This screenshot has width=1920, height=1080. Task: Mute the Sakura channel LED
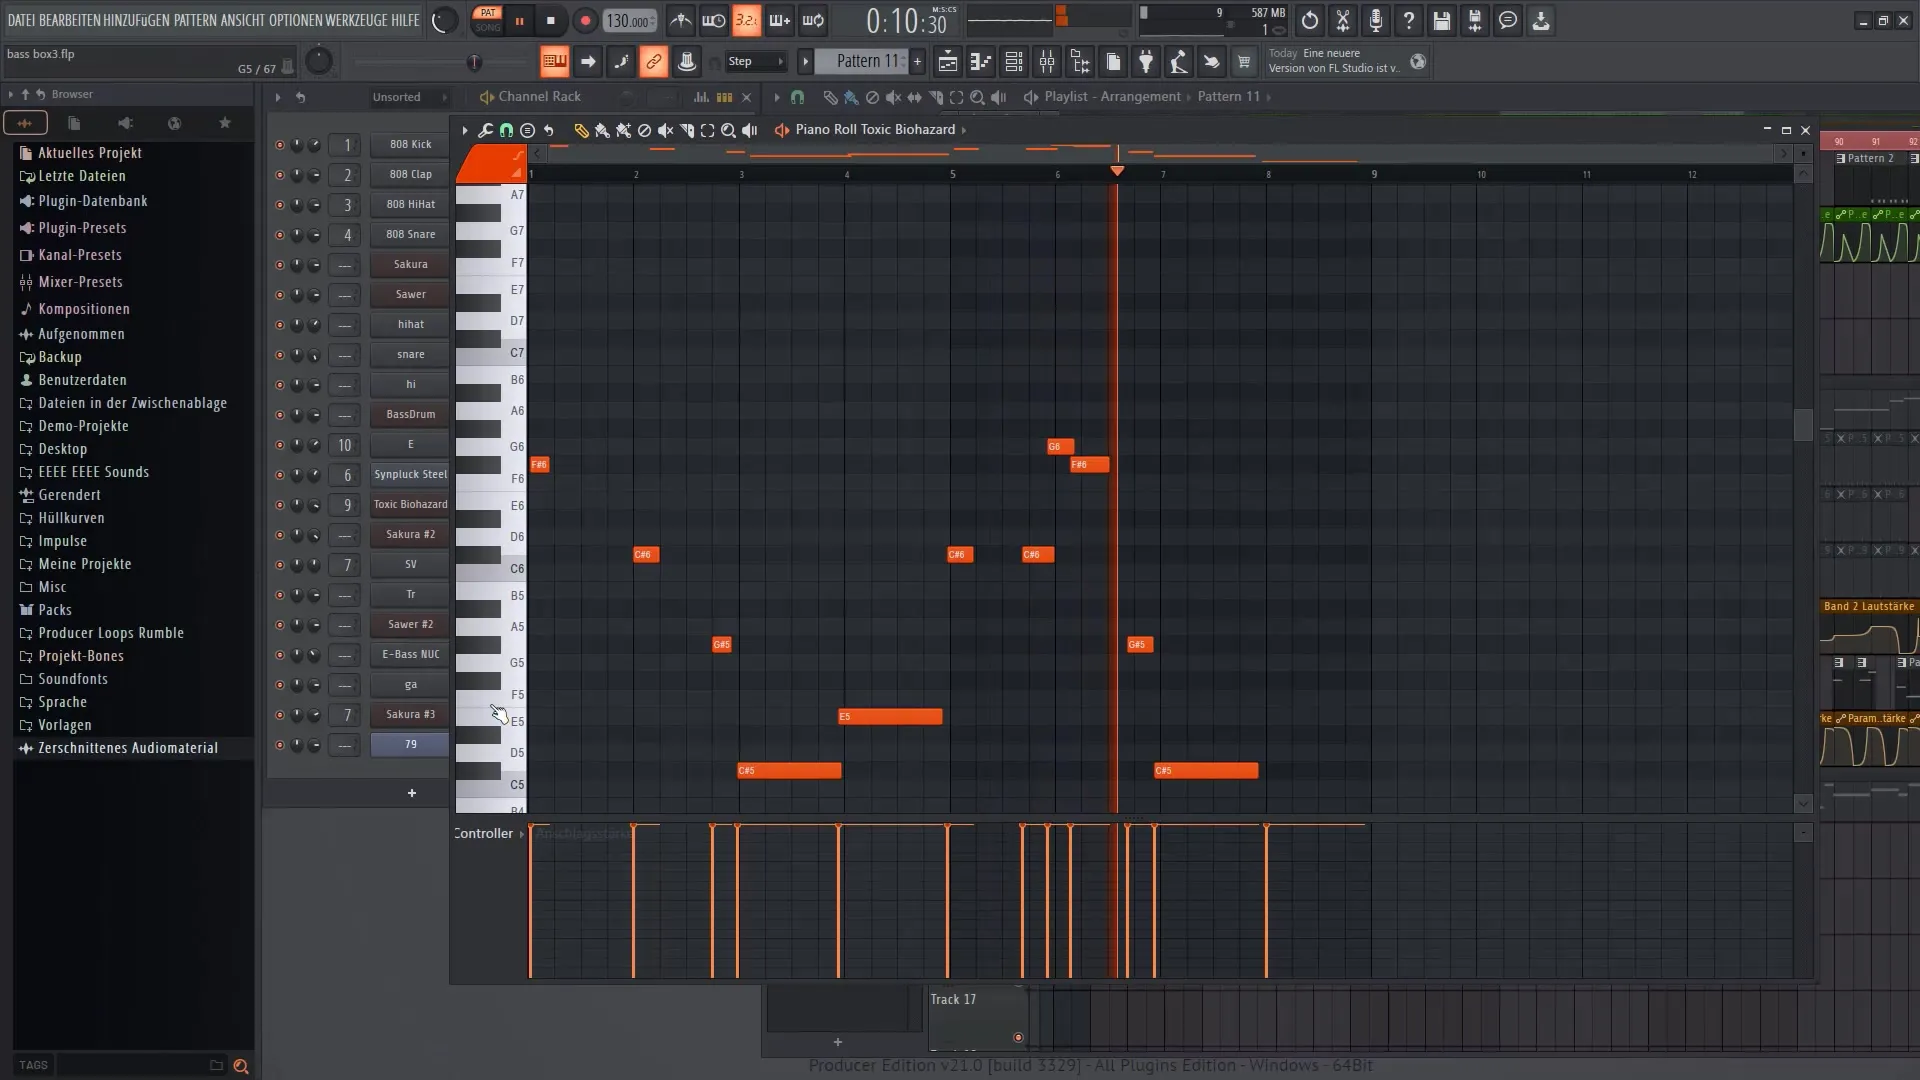click(279, 265)
